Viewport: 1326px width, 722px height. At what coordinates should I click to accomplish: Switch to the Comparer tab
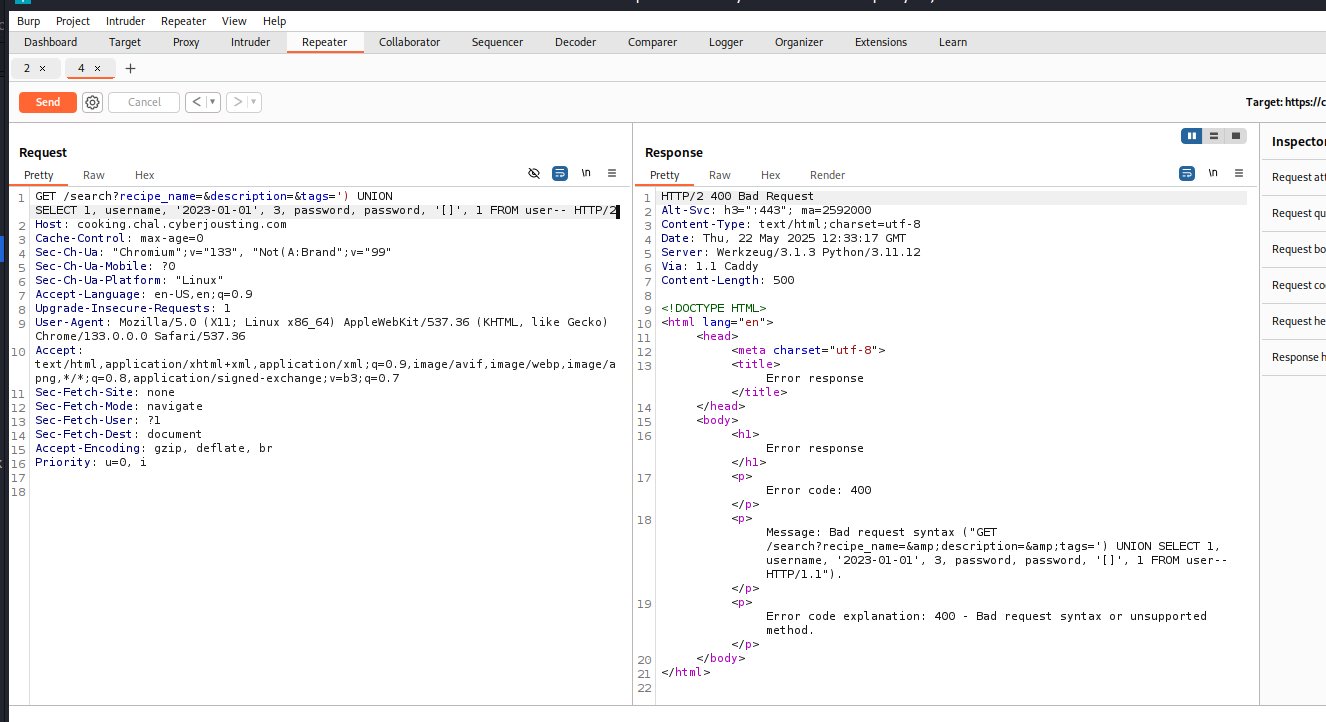(x=652, y=42)
